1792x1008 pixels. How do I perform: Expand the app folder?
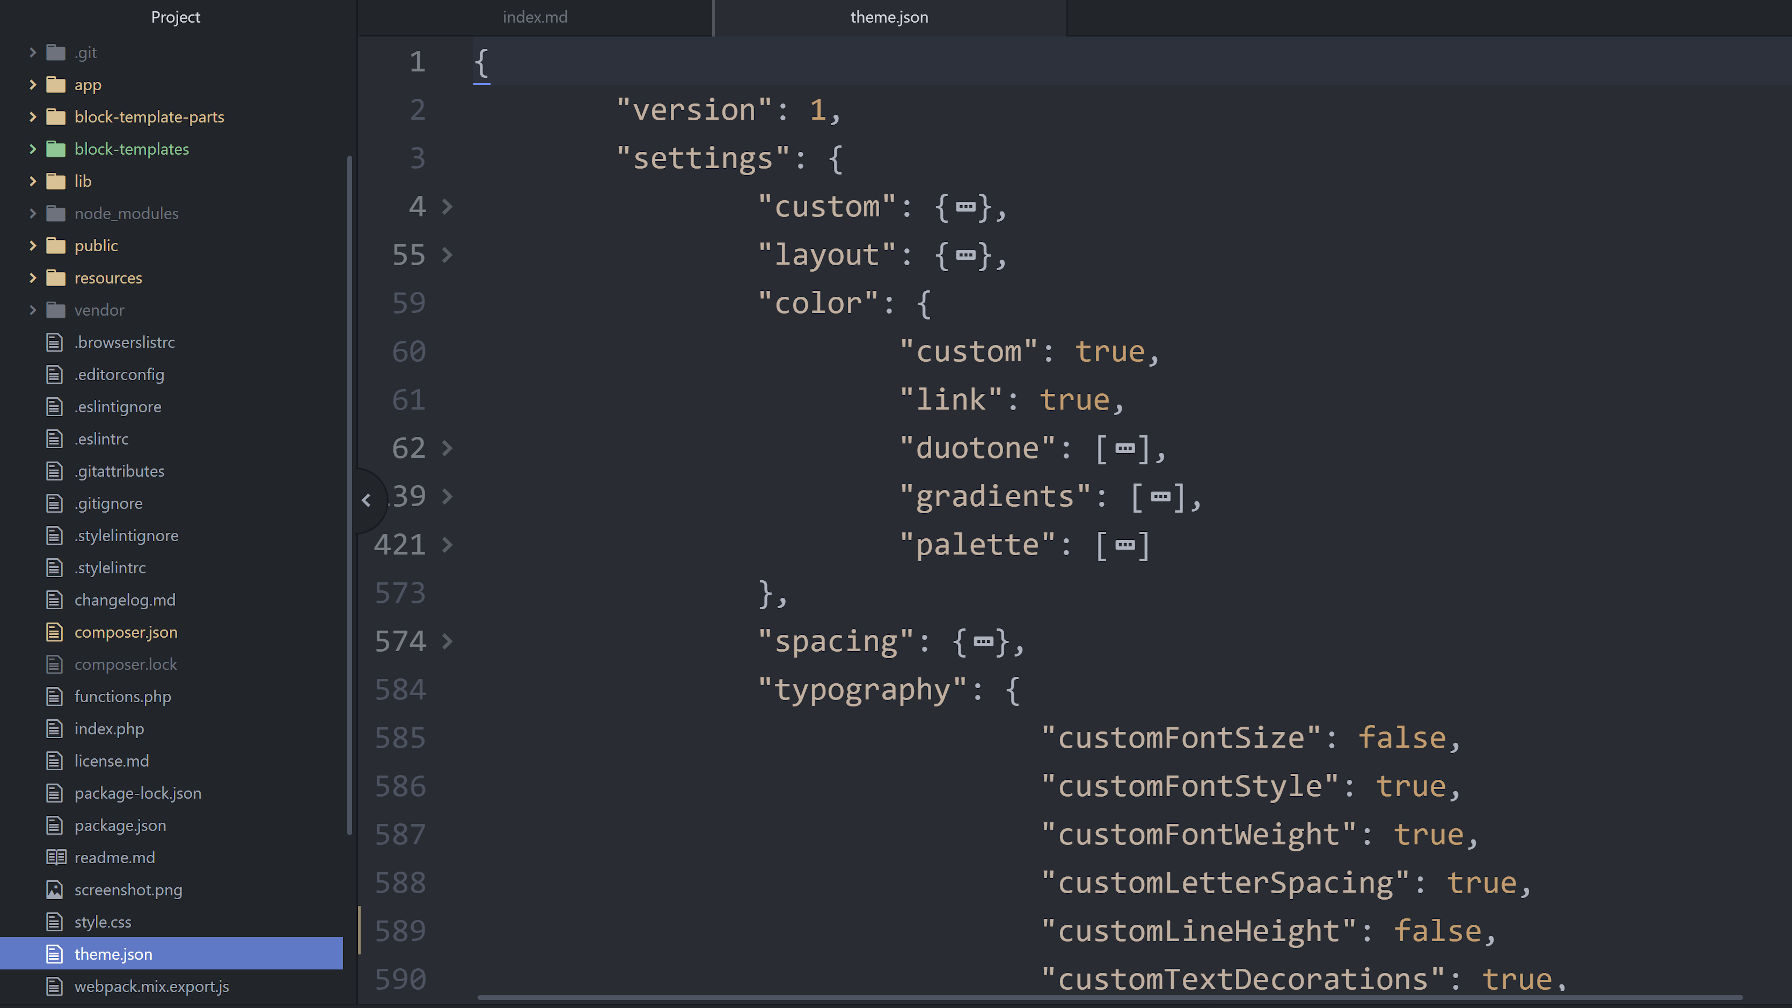coord(31,84)
